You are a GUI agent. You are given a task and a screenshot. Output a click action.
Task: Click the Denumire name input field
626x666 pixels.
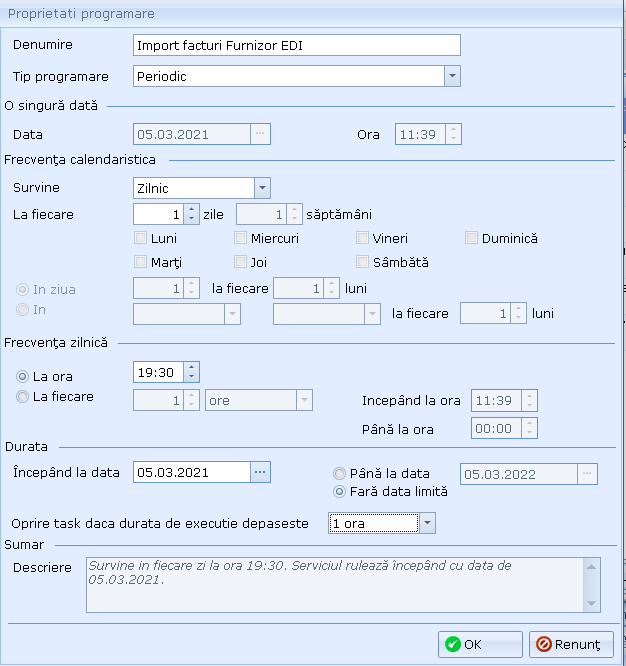[296, 45]
